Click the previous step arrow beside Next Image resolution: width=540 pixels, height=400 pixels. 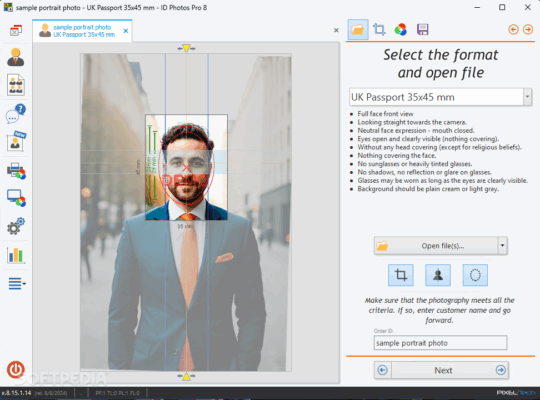383,370
